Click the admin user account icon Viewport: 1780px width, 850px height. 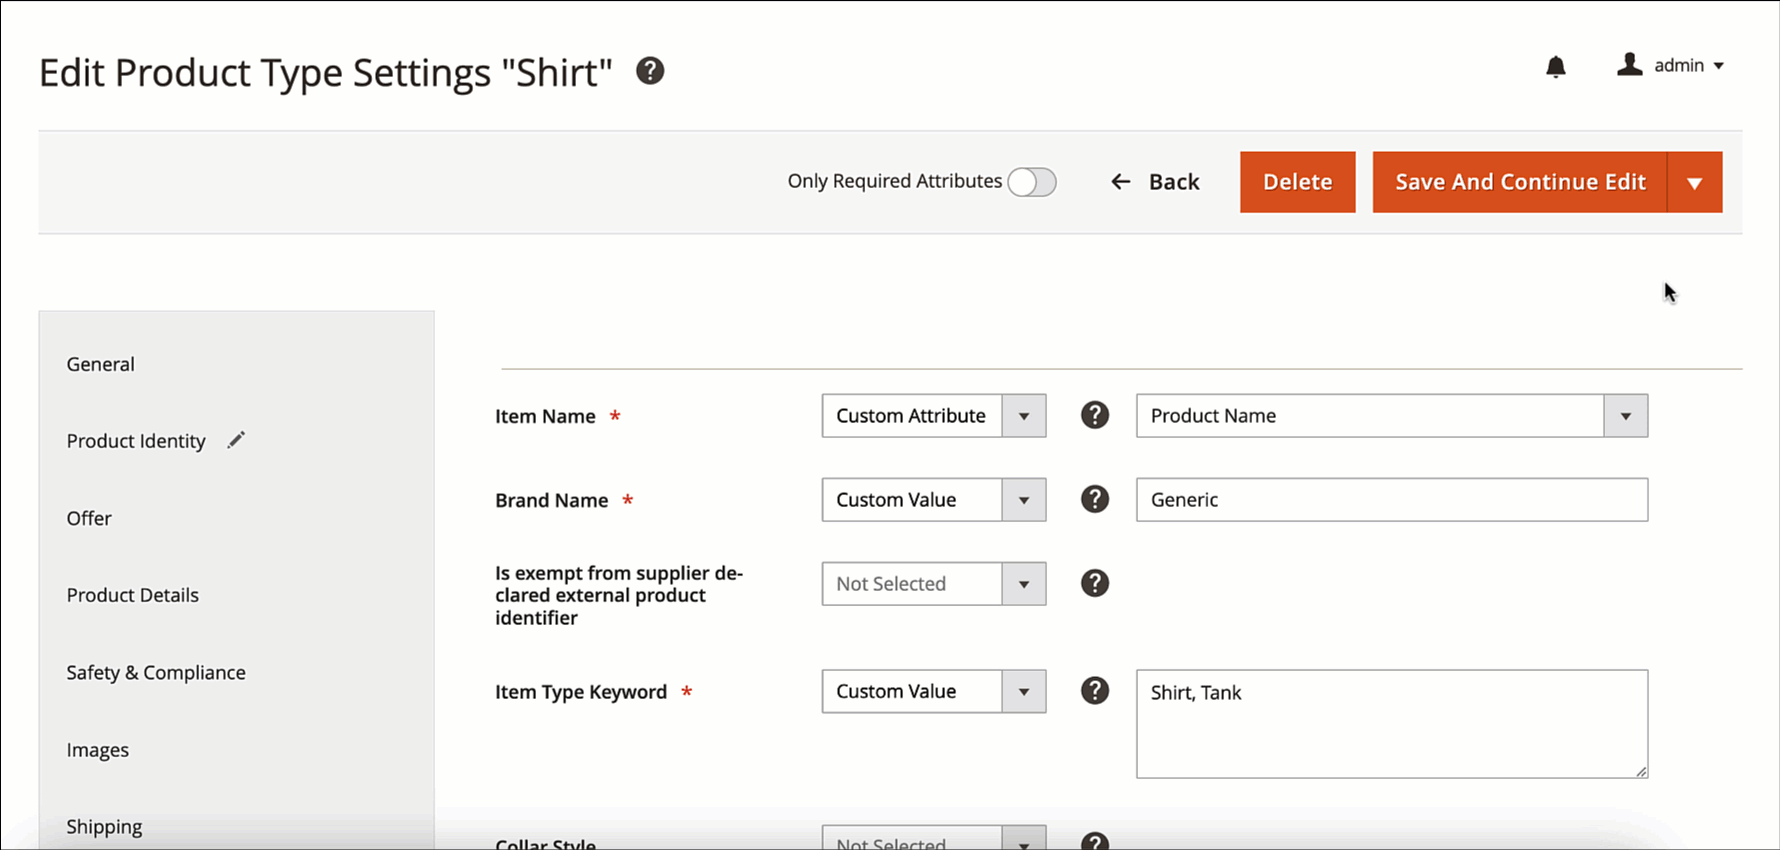click(x=1629, y=65)
